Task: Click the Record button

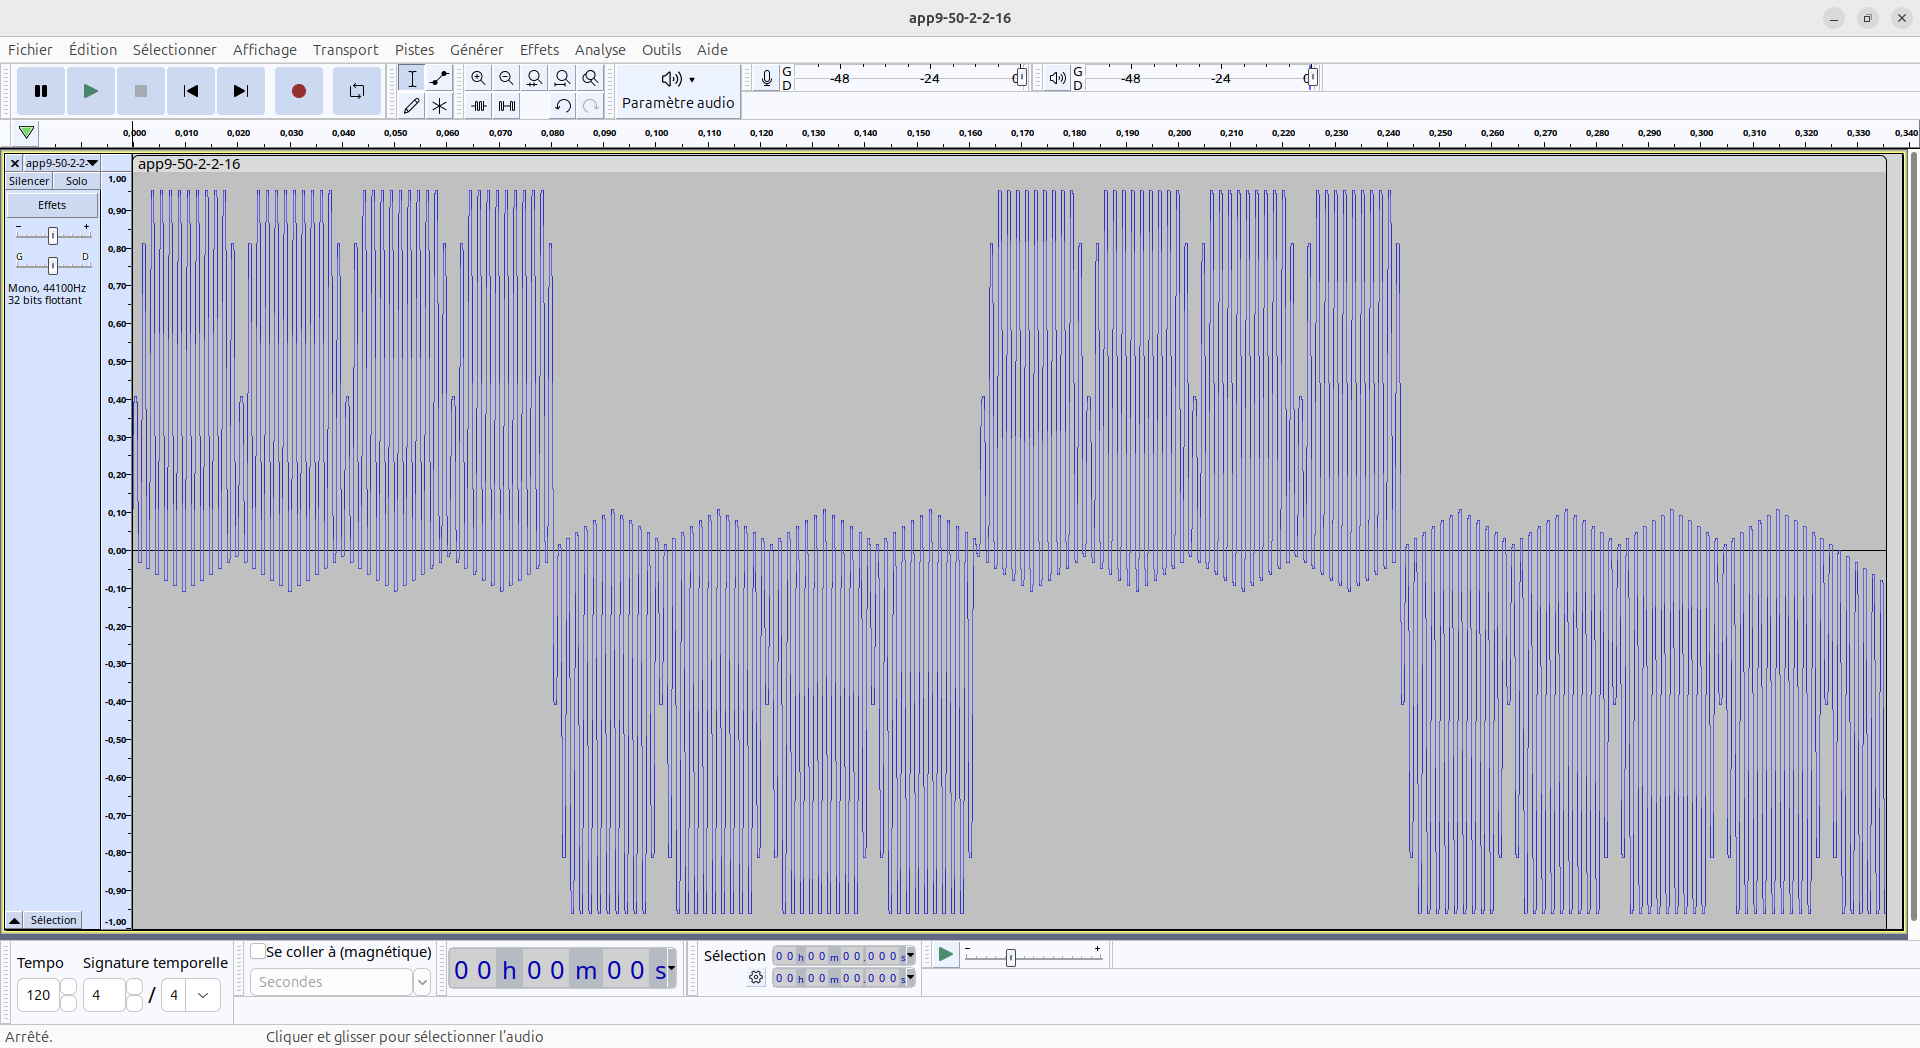Action: (x=298, y=91)
